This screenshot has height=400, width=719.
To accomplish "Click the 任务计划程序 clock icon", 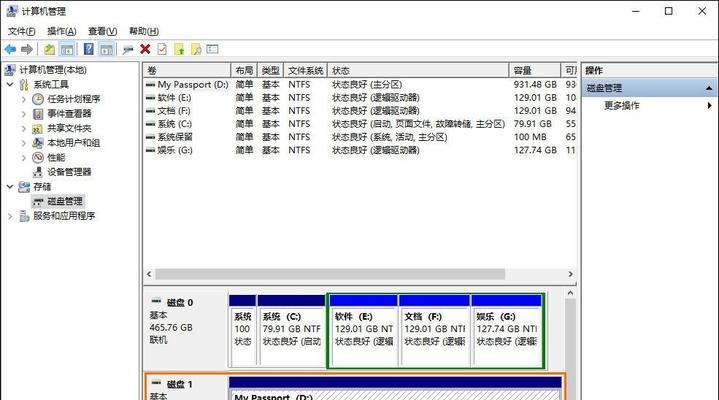I will click(38, 99).
